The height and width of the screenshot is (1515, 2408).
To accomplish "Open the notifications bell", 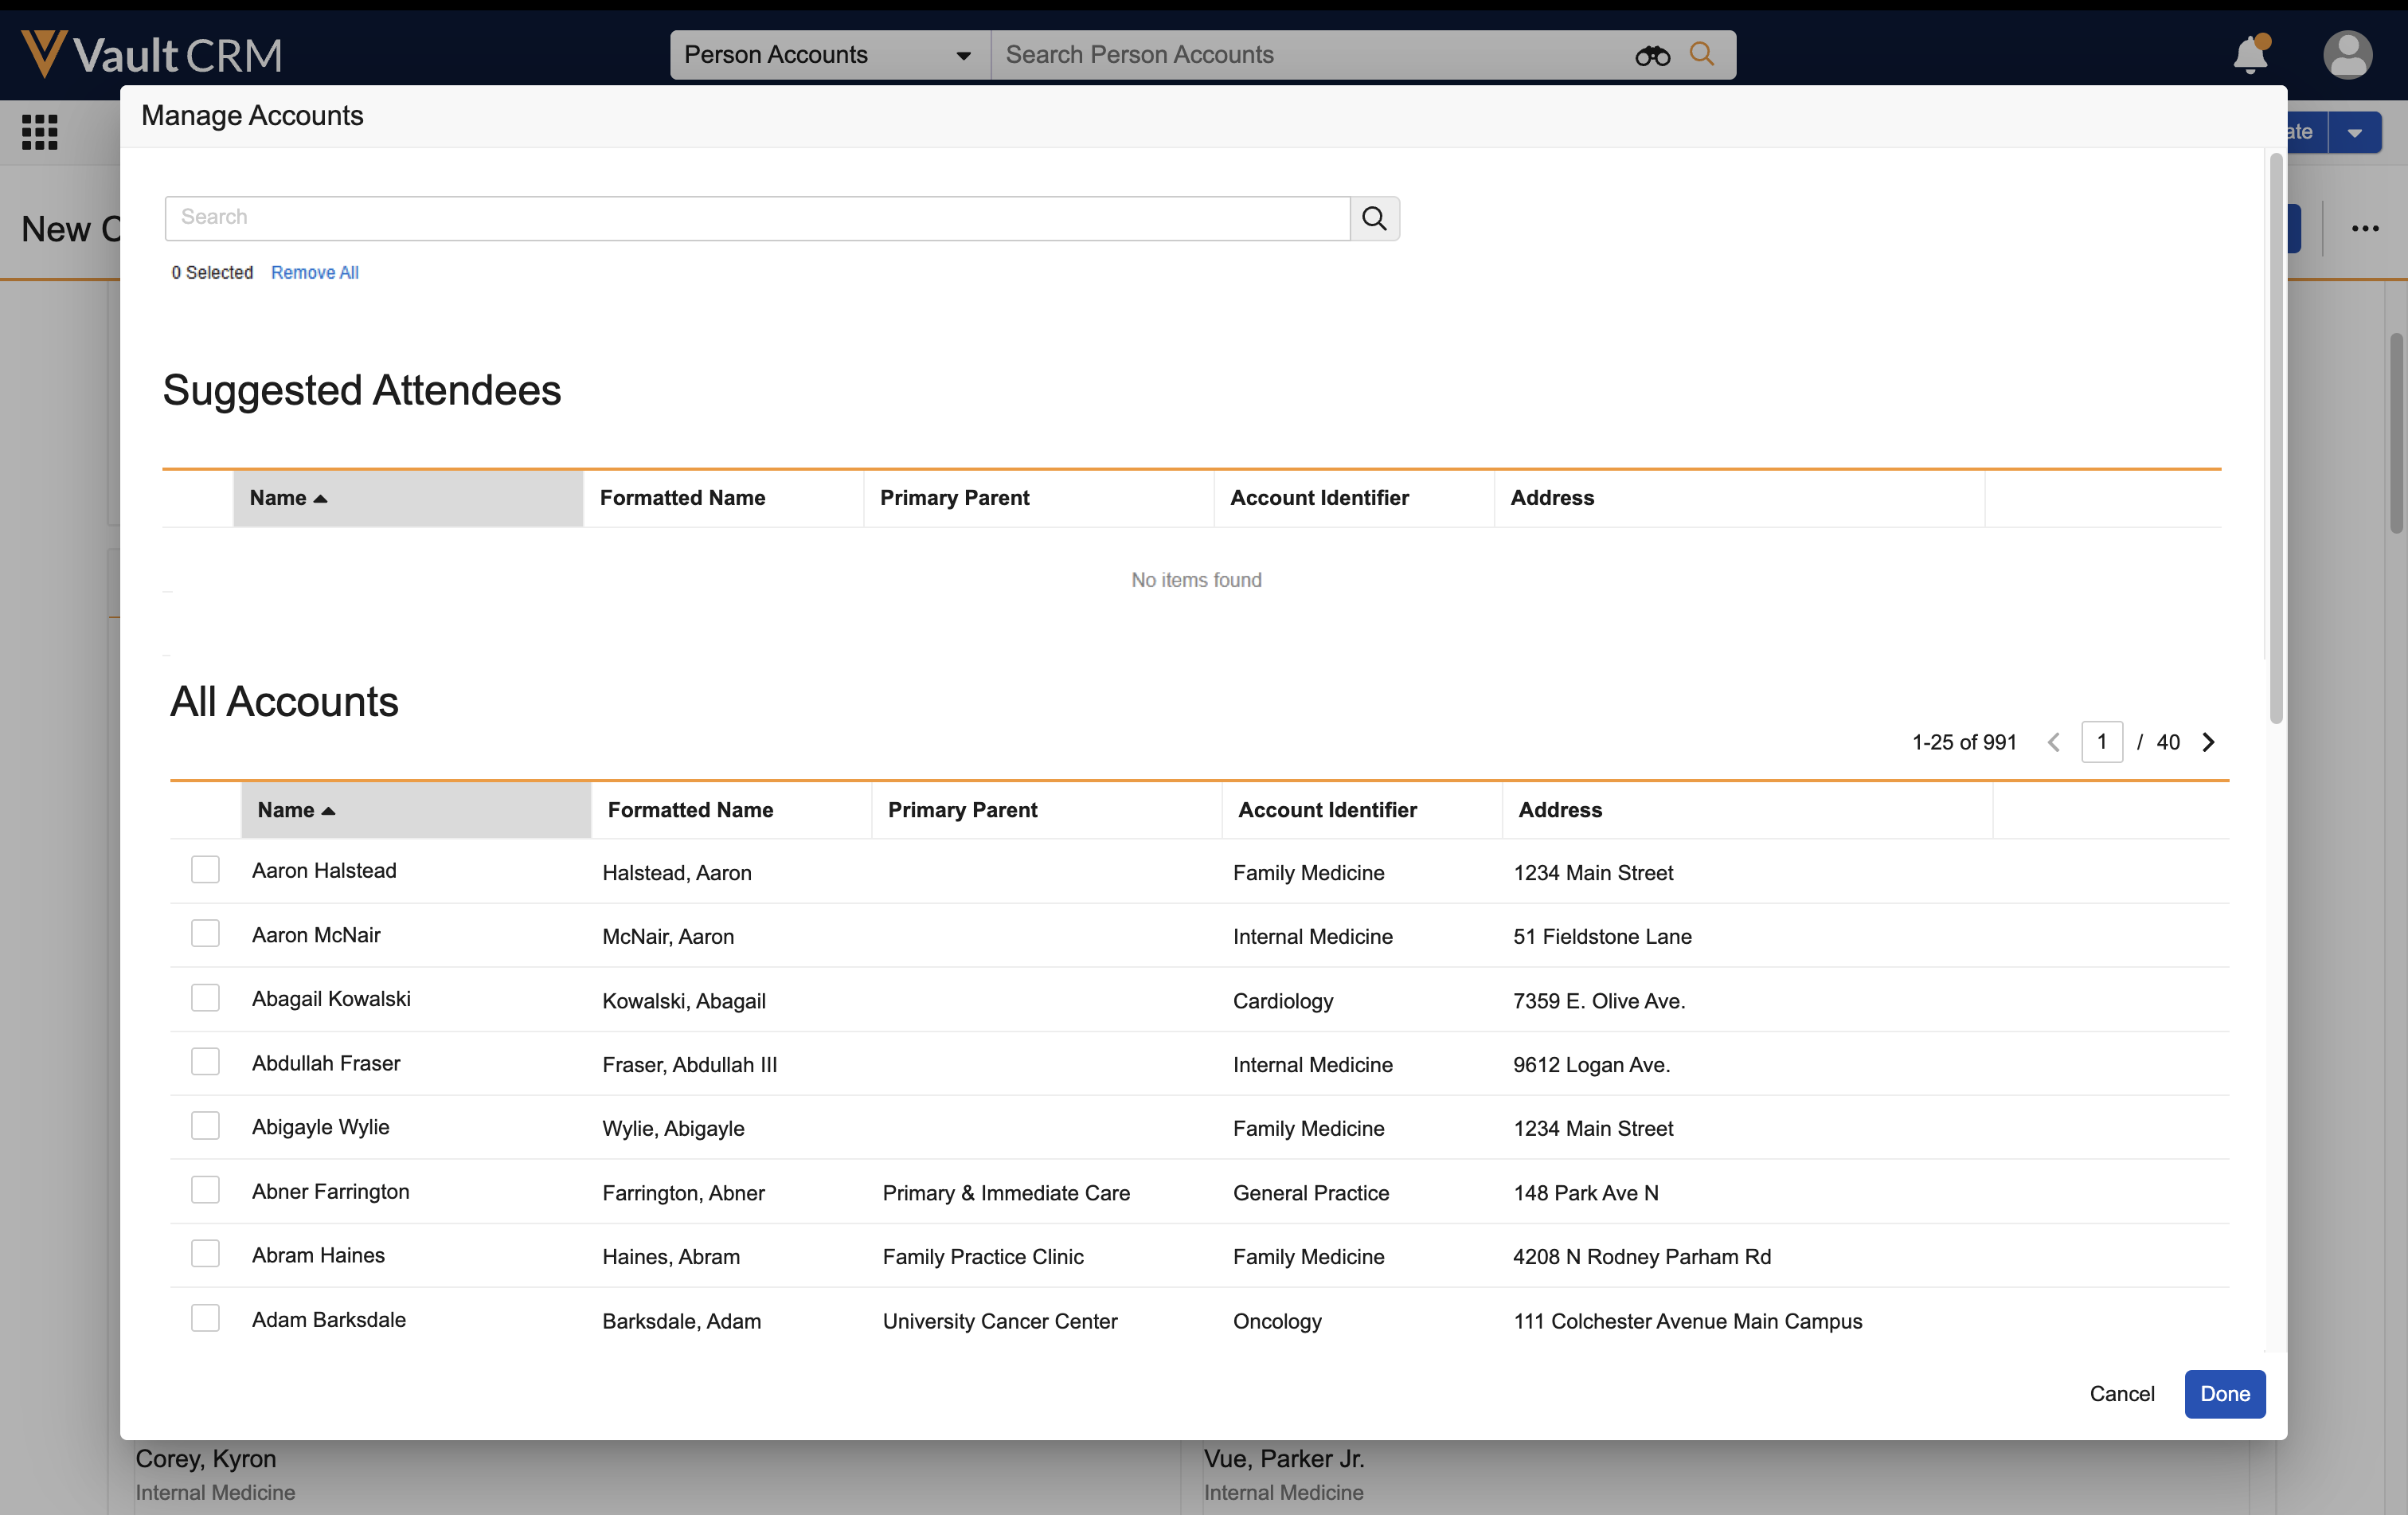I will pos(2250,54).
